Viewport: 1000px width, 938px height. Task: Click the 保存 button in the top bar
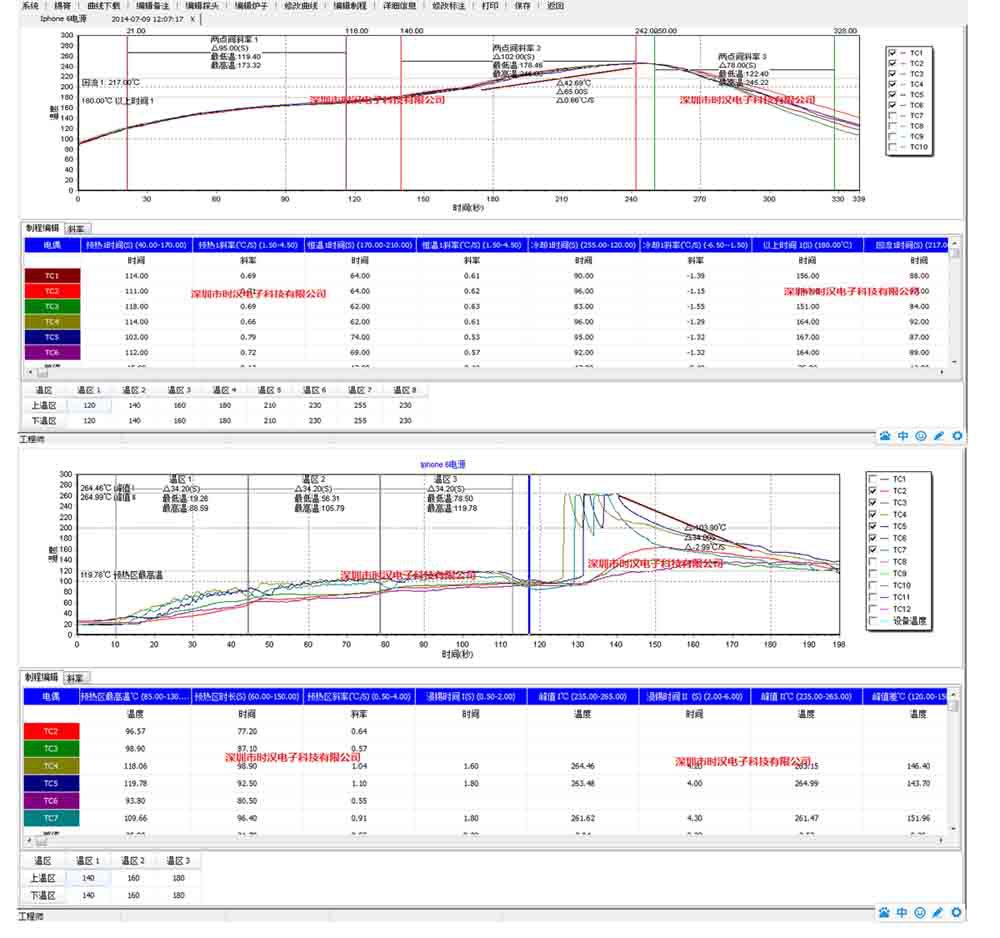click(x=522, y=5)
